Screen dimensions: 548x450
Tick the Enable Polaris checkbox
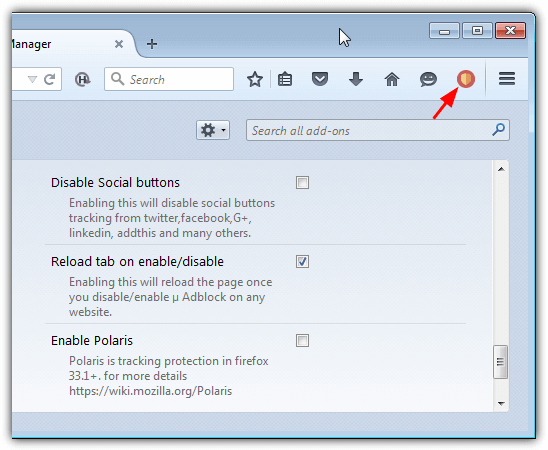pos(302,340)
